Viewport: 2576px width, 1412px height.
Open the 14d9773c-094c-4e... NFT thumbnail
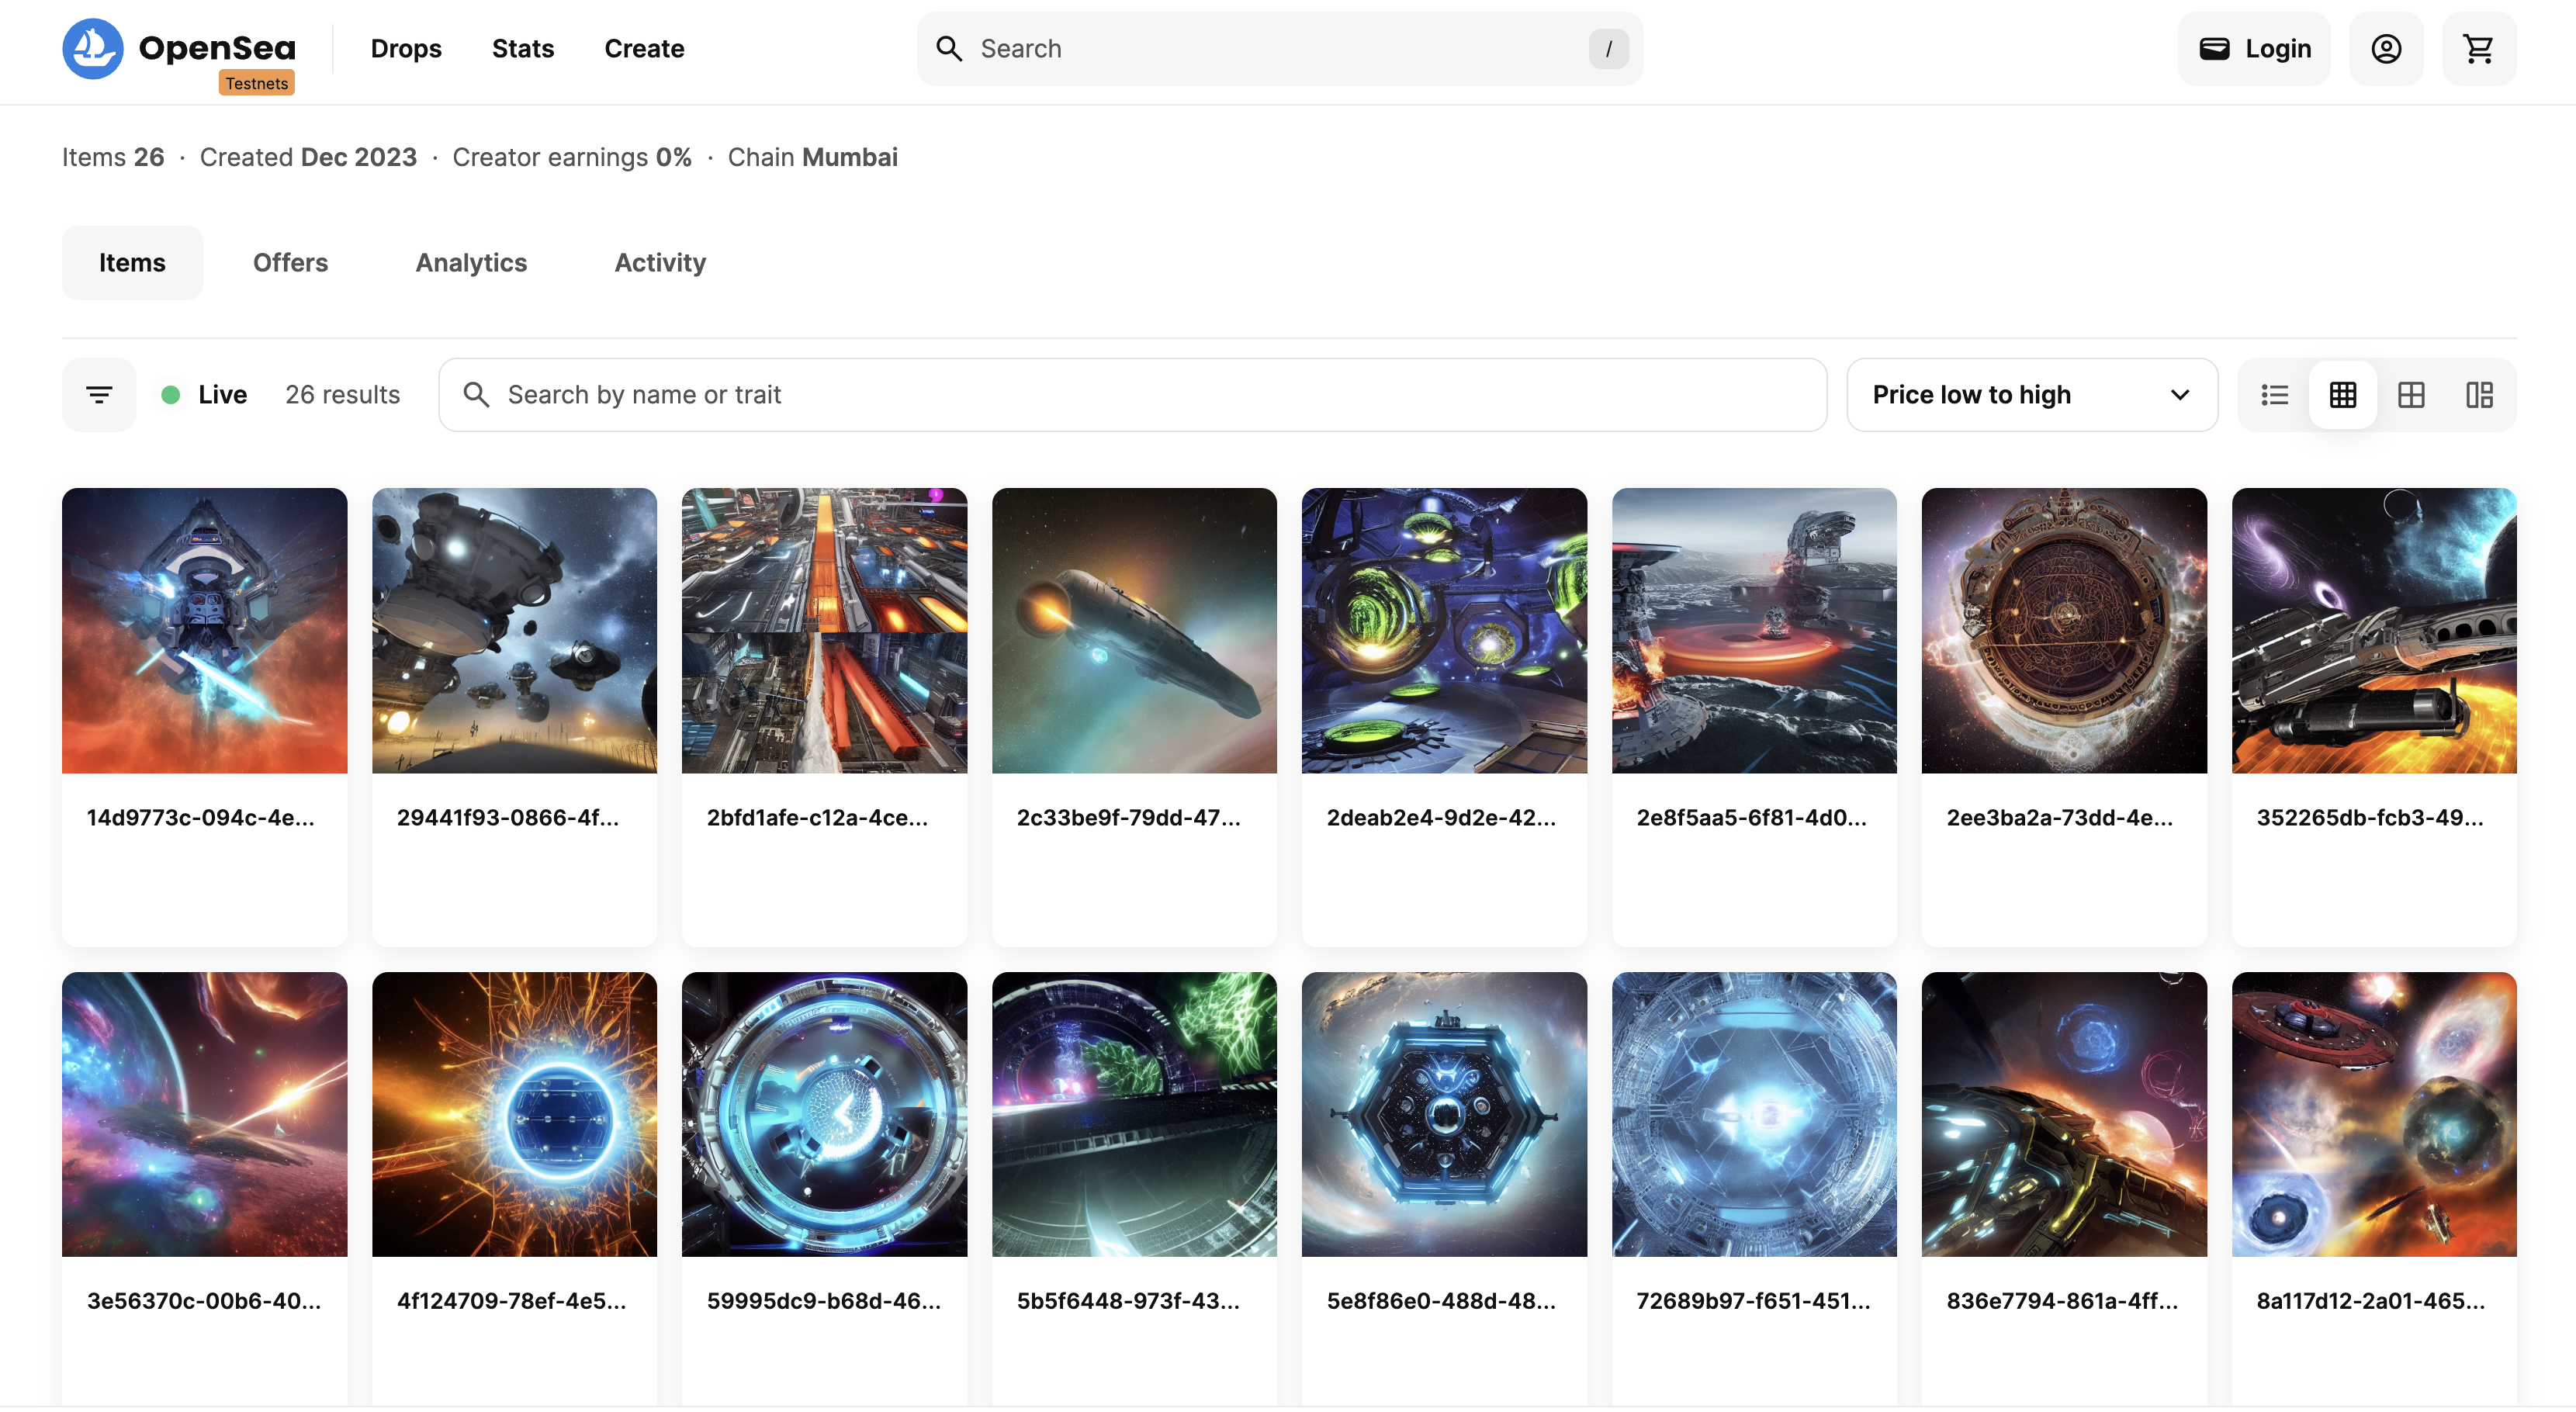coord(204,630)
